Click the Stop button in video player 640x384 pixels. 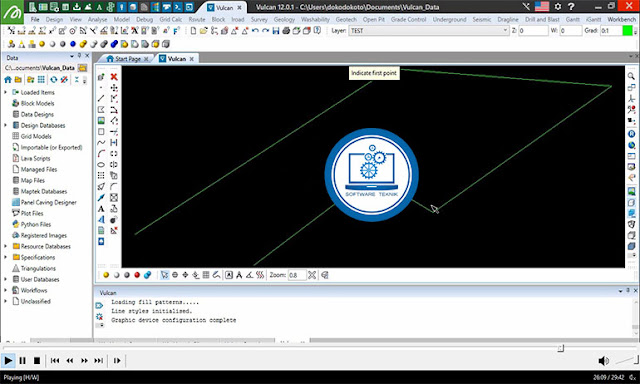coord(37,360)
